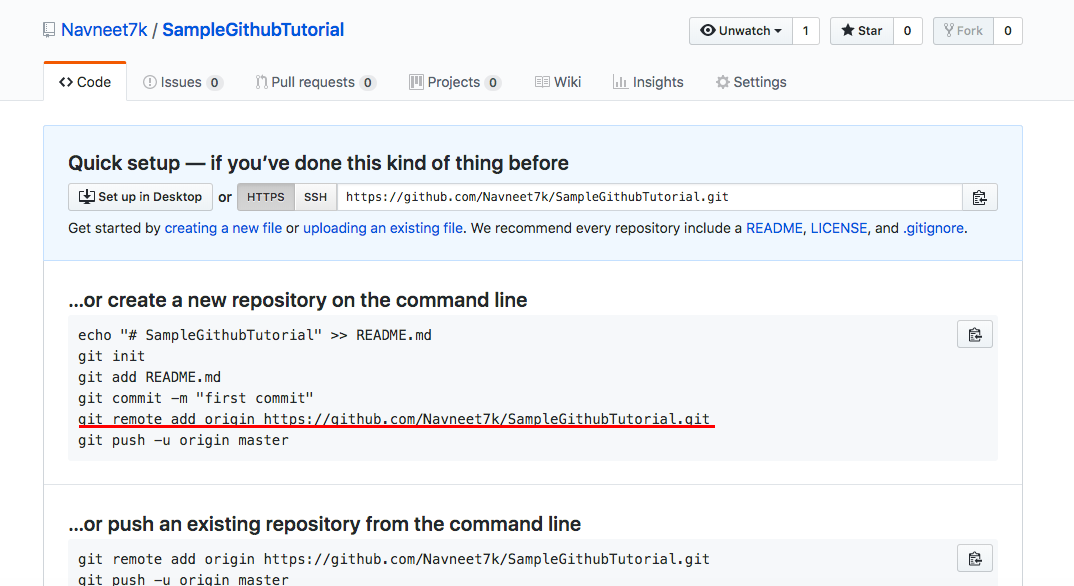Star the SampleGithubTutorial repository
Image resolution: width=1074 pixels, height=586 pixels.
(862, 31)
